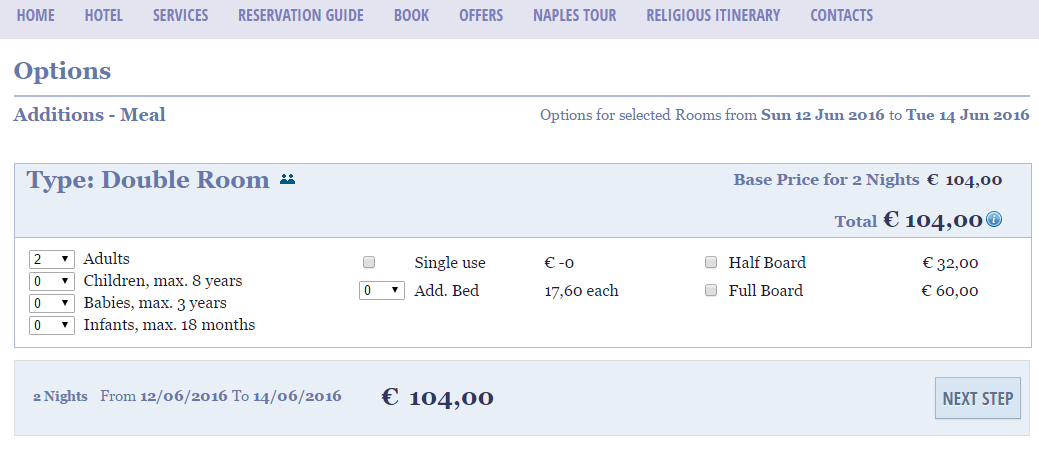Open the BOOK page
1039x455 pixels.
411,15
